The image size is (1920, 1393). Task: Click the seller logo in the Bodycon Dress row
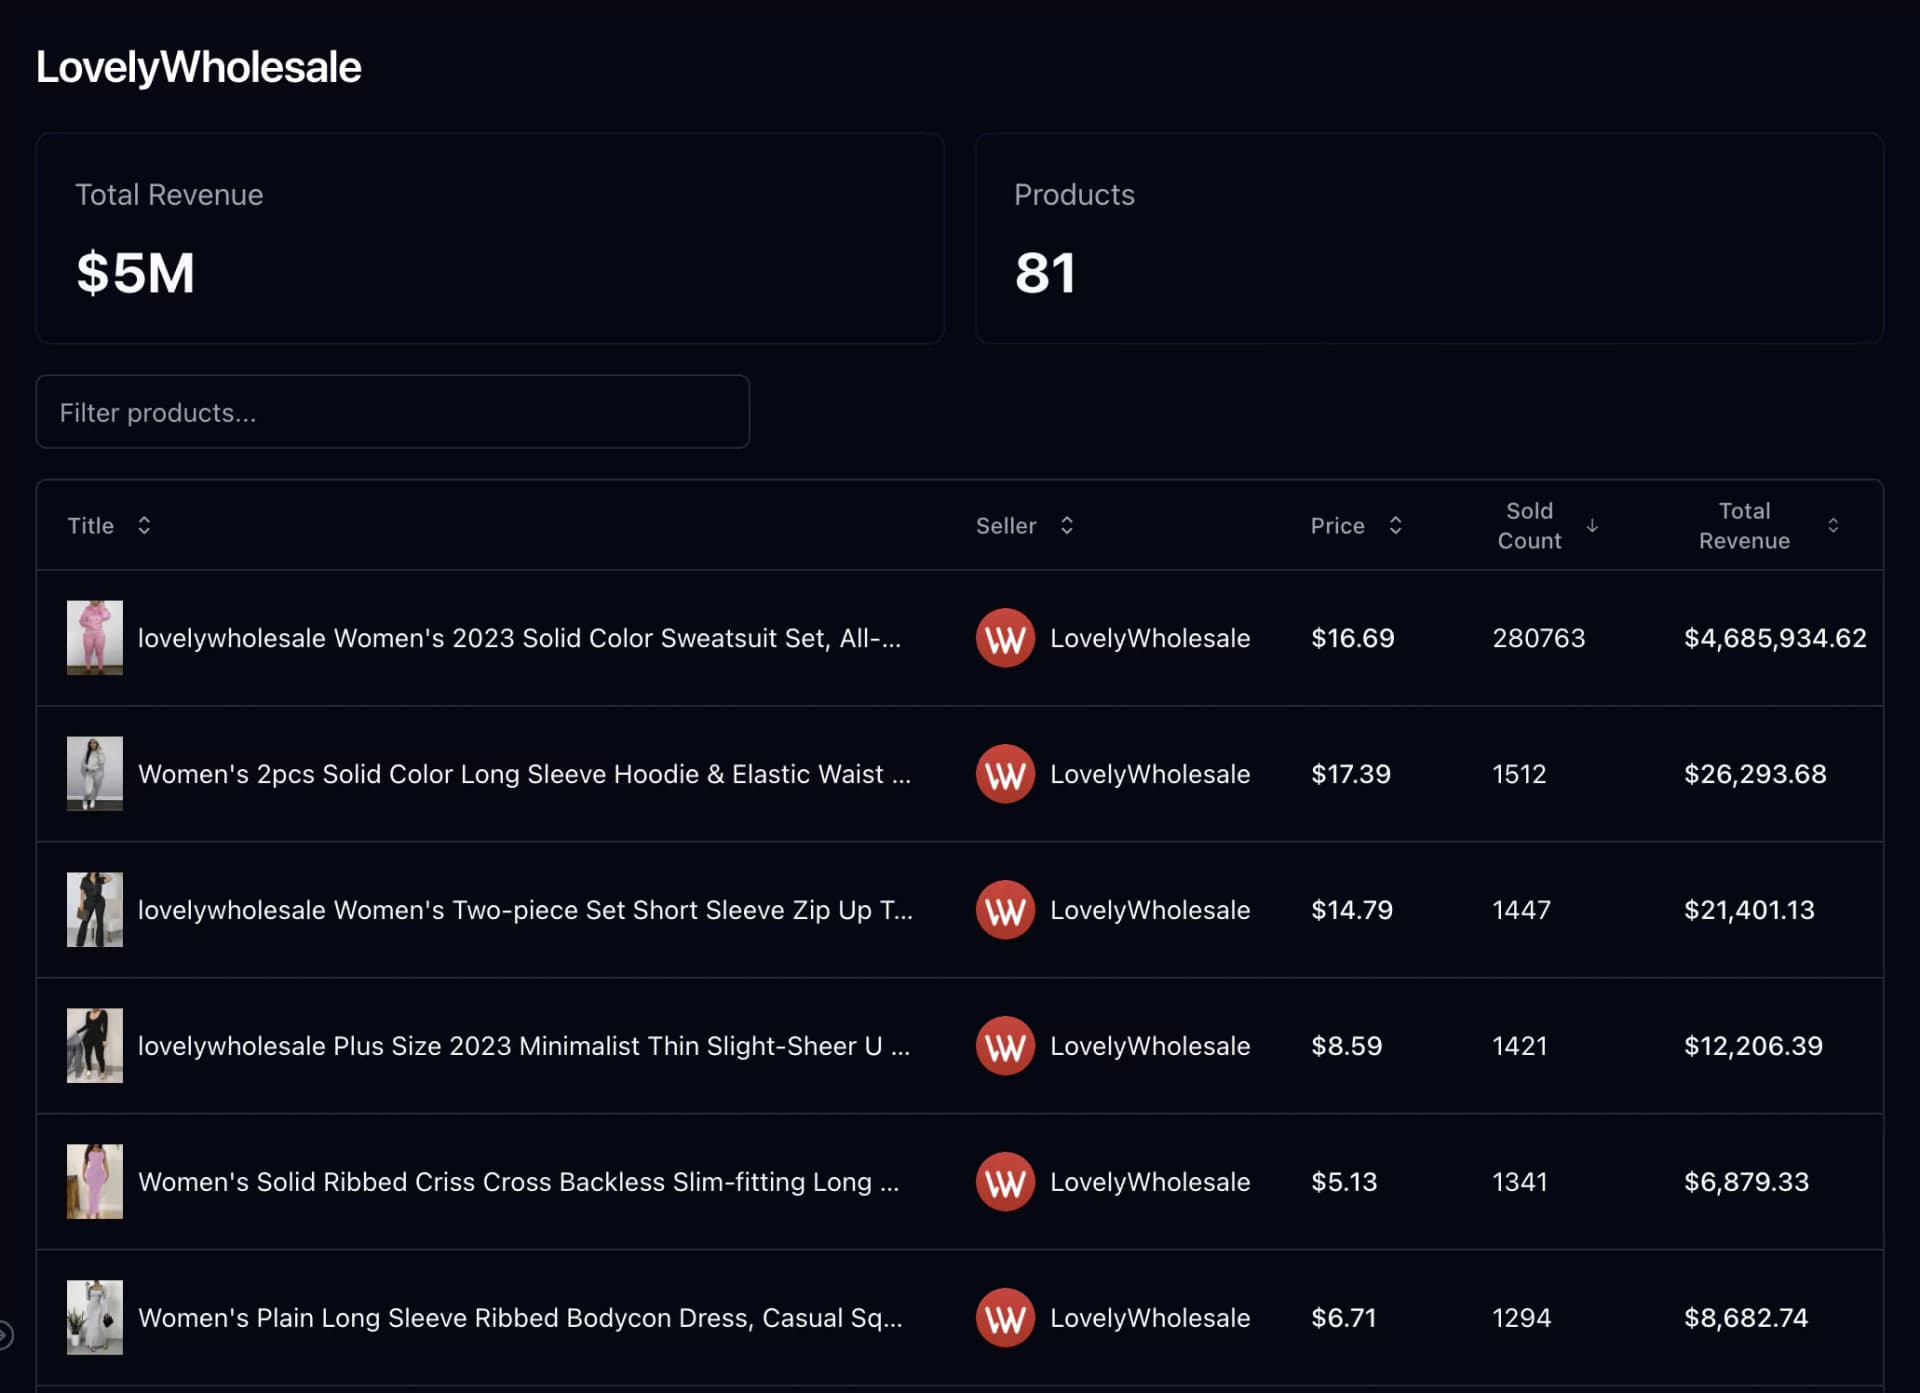pyautogui.click(x=1005, y=1318)
